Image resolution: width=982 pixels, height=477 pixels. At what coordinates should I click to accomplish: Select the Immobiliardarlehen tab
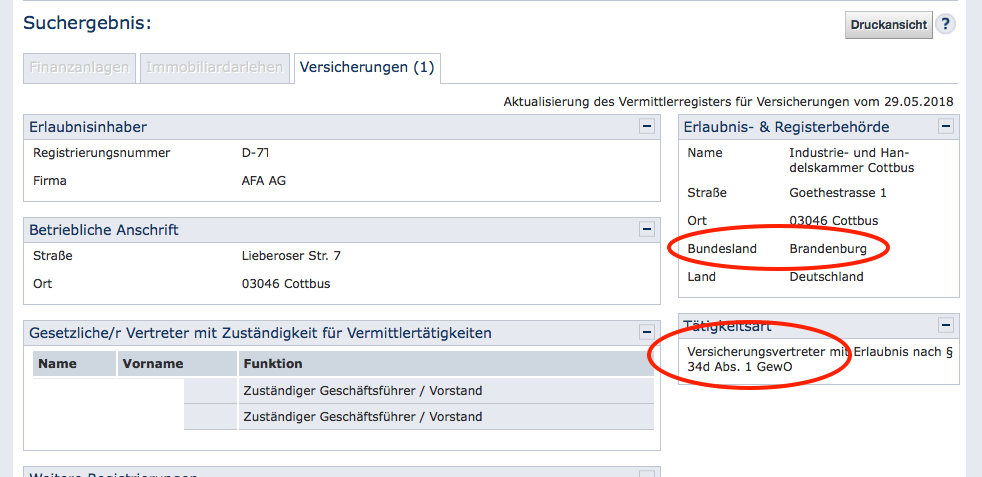(x=215, y=68)
